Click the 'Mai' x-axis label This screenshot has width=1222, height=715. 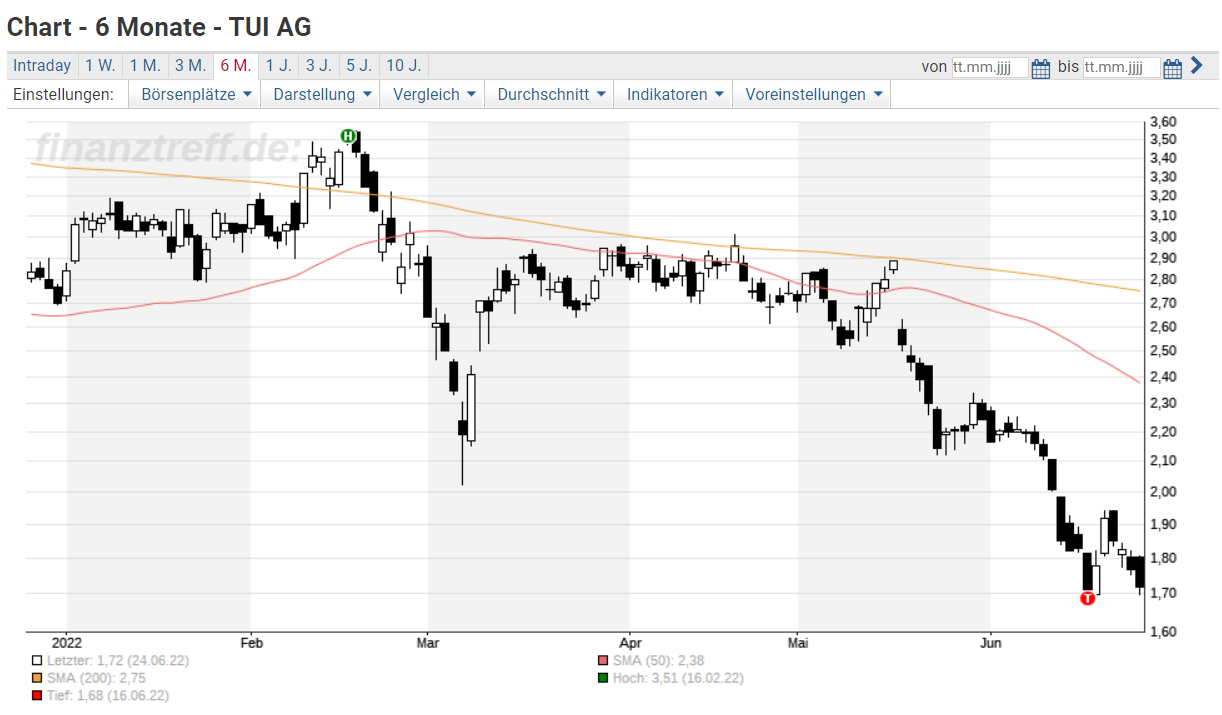(x=797, y=641)
